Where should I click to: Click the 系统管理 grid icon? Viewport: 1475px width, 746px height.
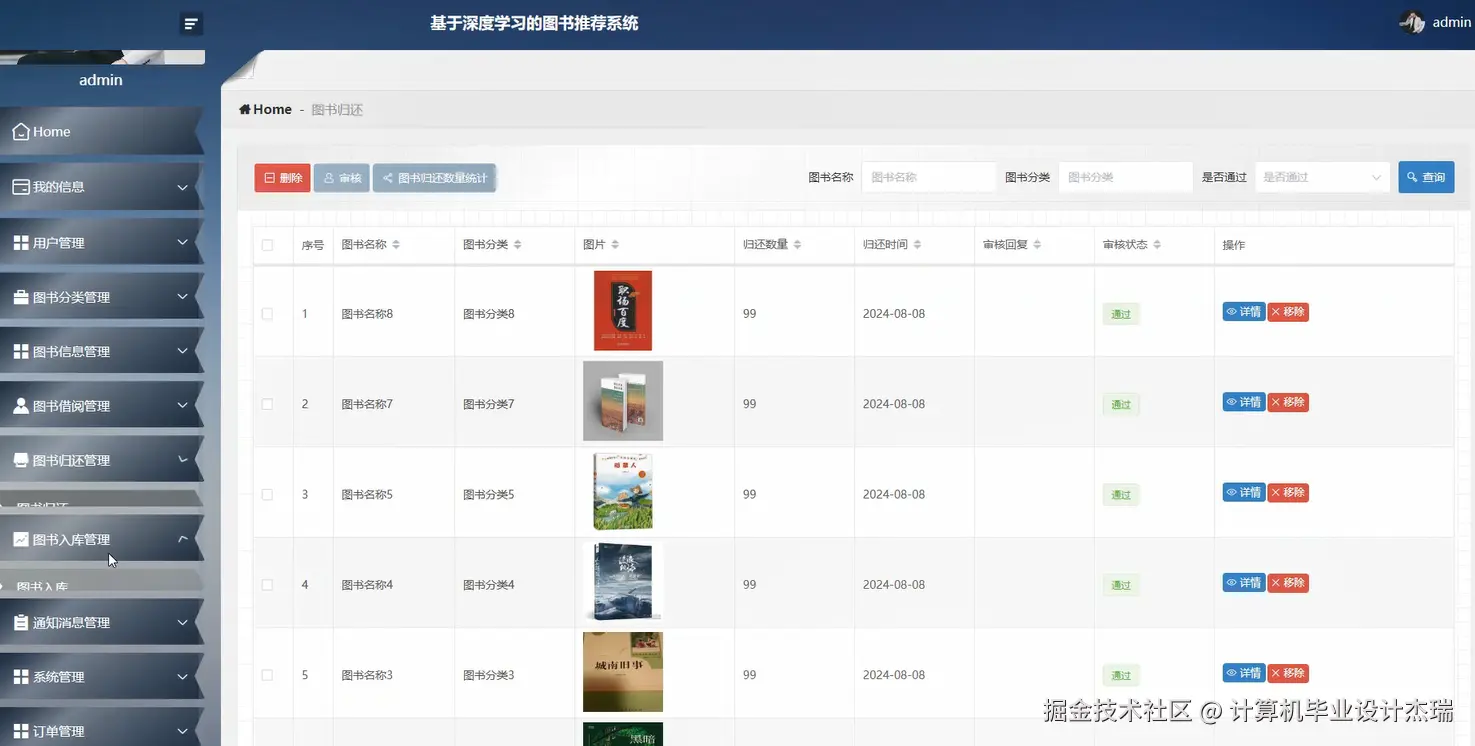click(20, 677)
